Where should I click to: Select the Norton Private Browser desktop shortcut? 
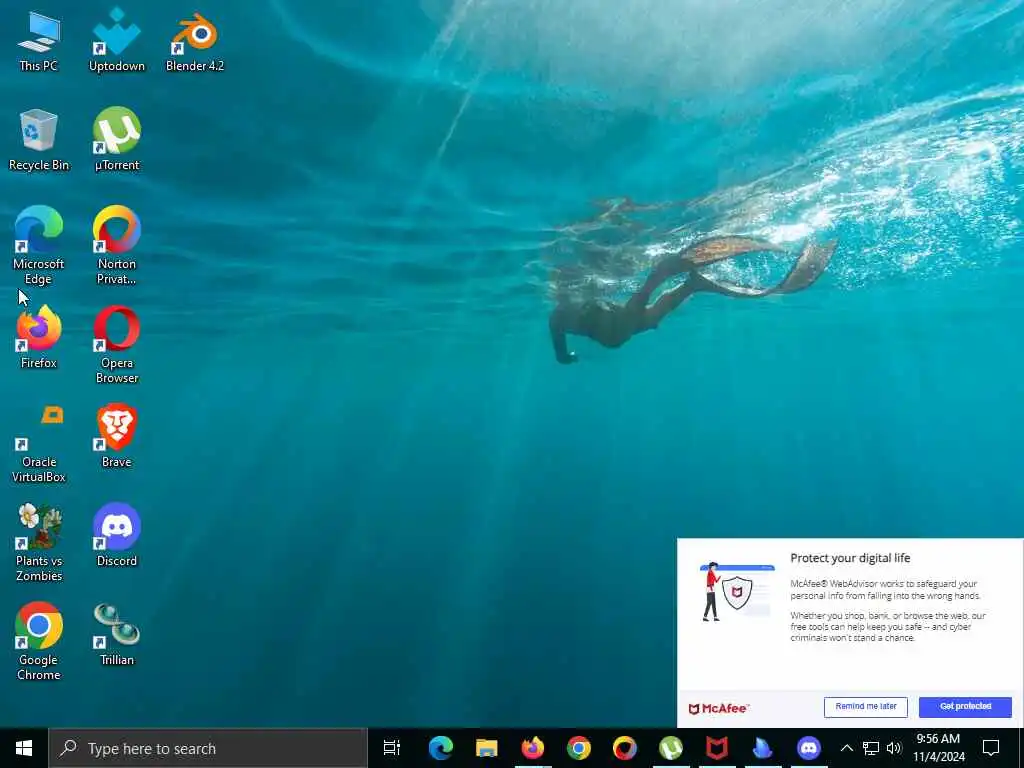[x=116, y=246]
